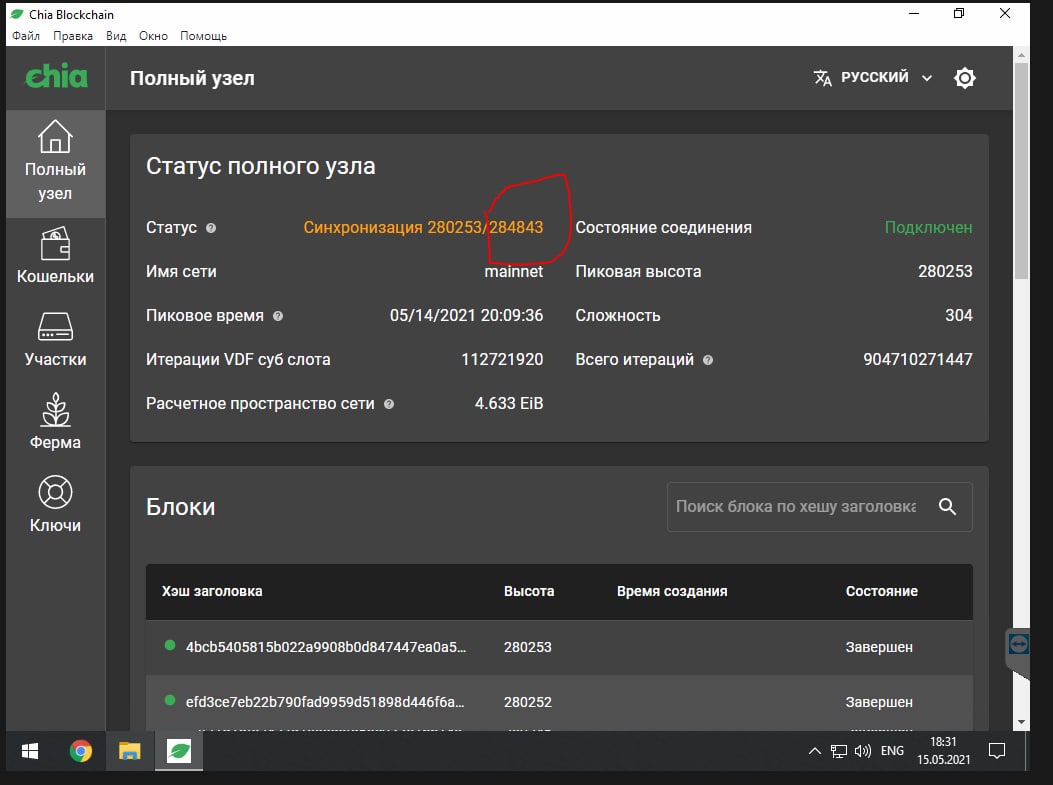Click the scrollbar down arrow

click(x=1021, y=722)
